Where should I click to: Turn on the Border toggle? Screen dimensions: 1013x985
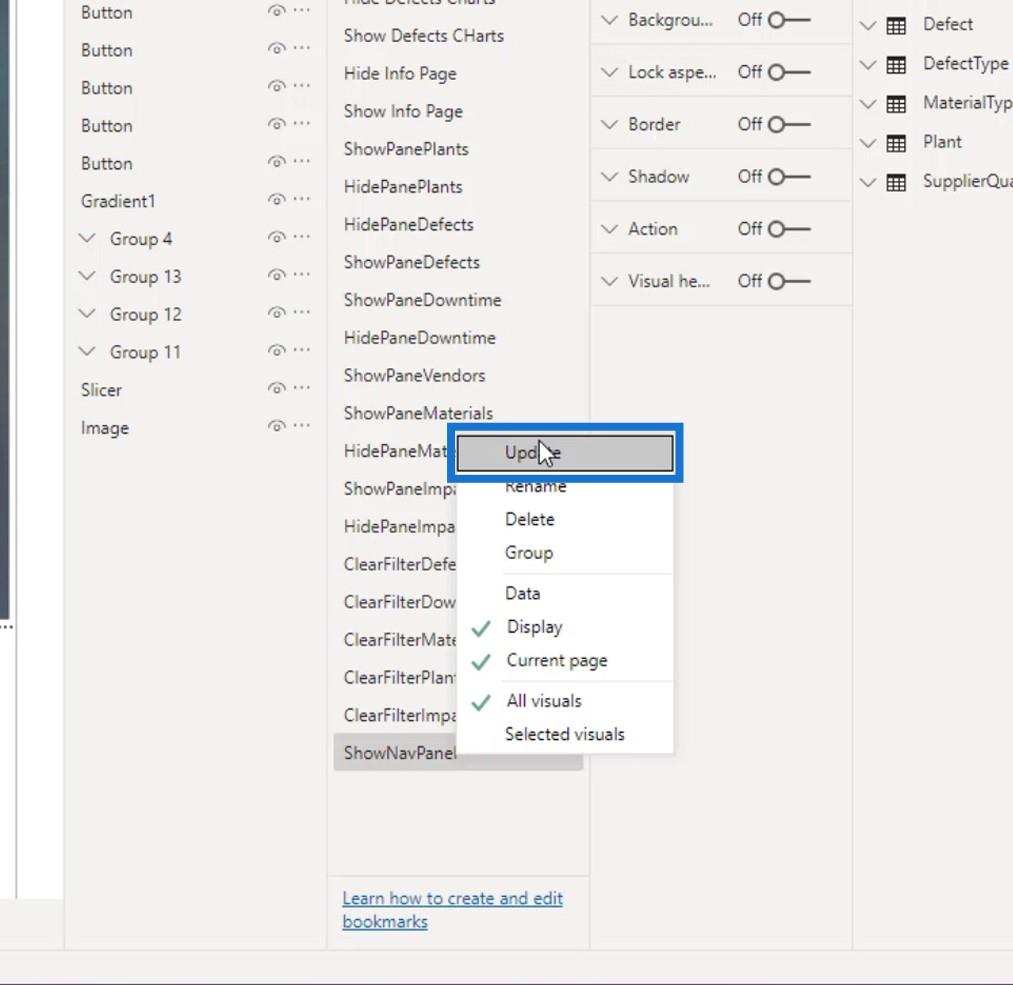789,124
